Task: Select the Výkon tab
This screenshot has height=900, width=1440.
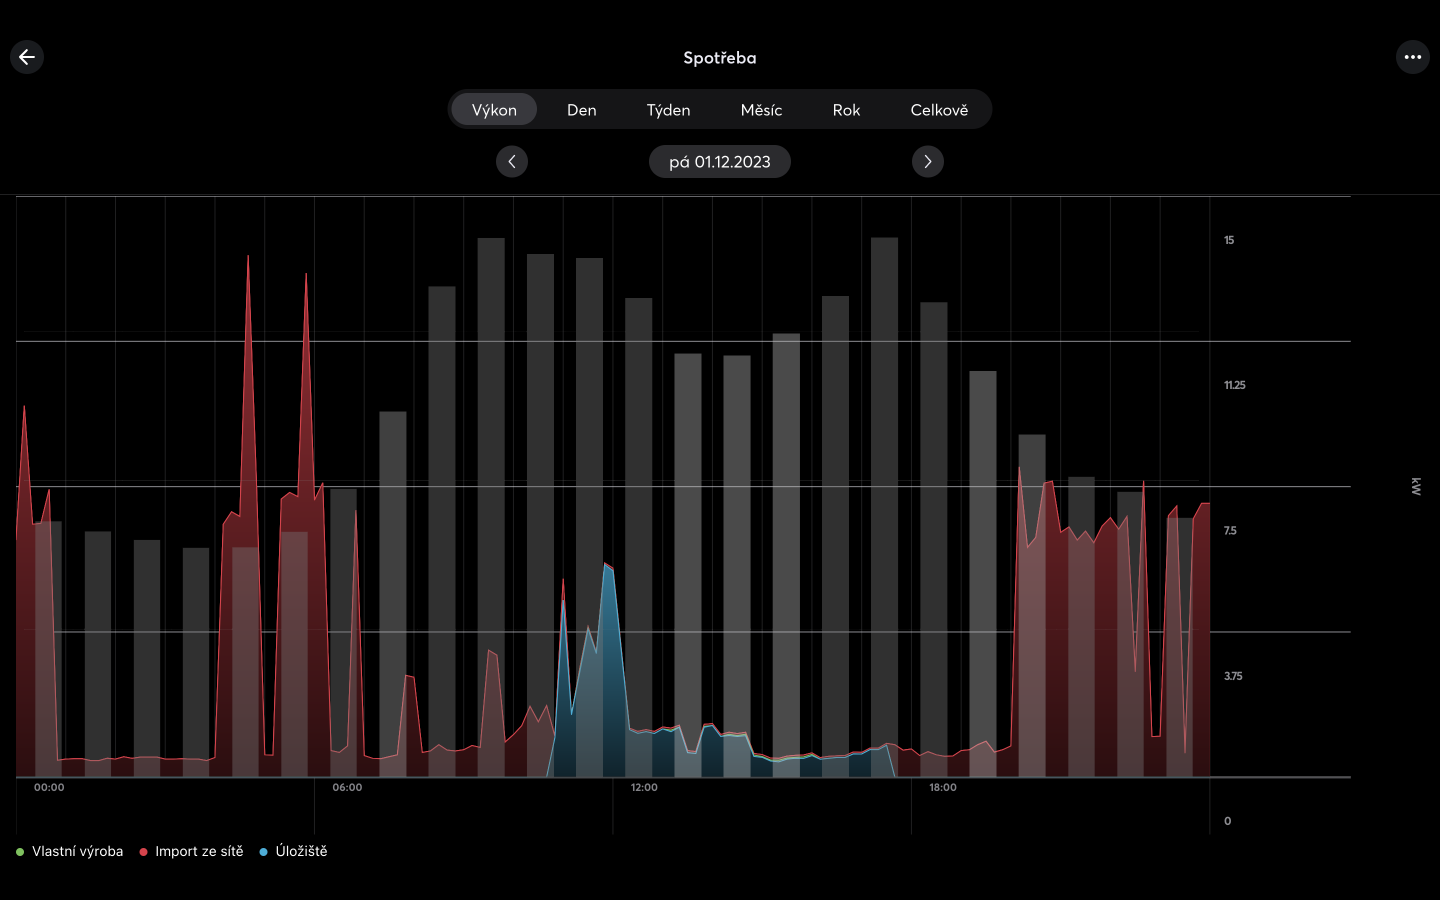Action: 494,110
